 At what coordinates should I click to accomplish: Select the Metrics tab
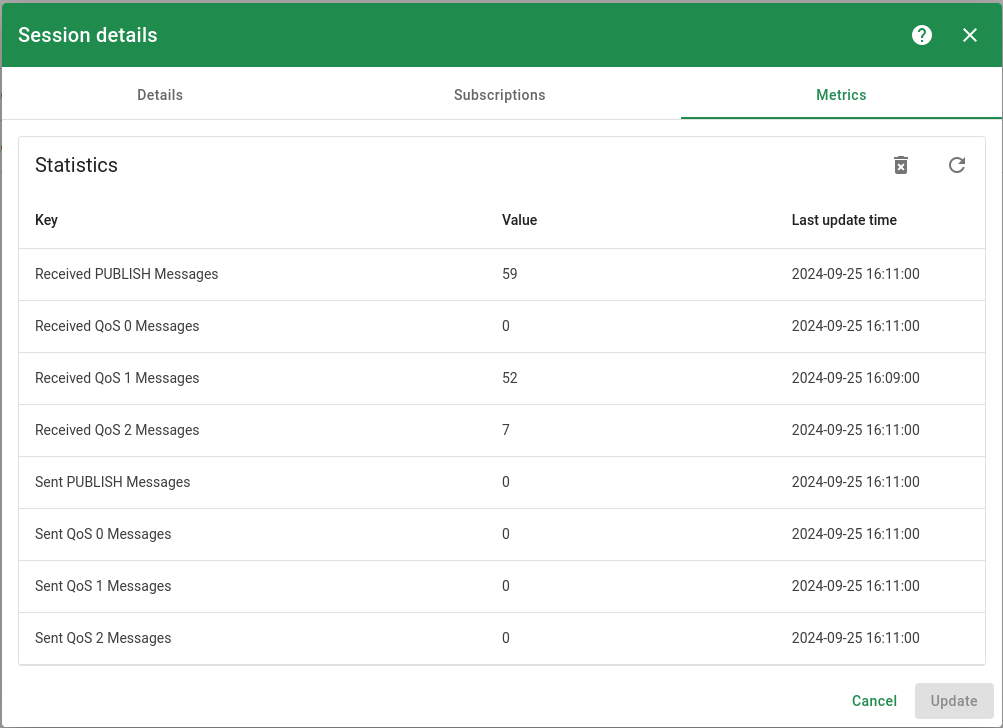pyautogui.click(x=841, y=95)
